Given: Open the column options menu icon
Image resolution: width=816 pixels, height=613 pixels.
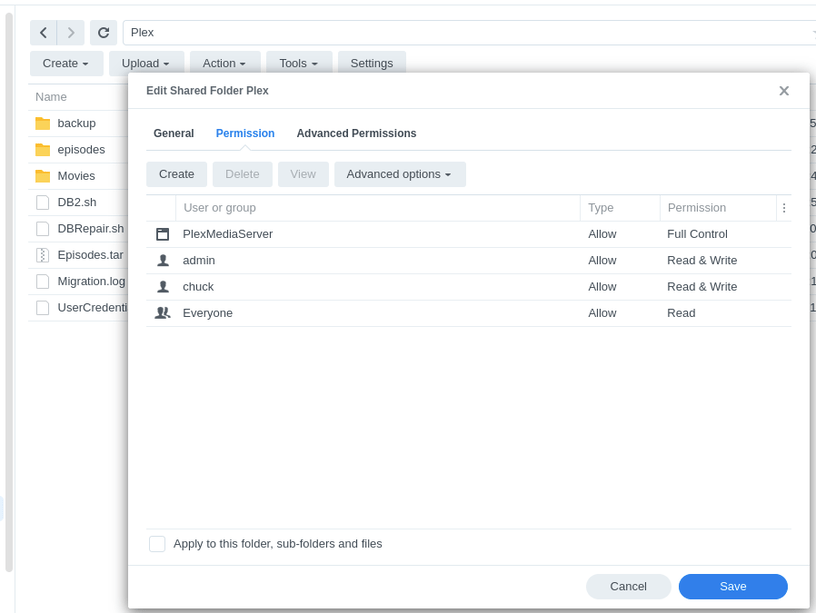Looking at the screenshot, I should click(784, 208).
